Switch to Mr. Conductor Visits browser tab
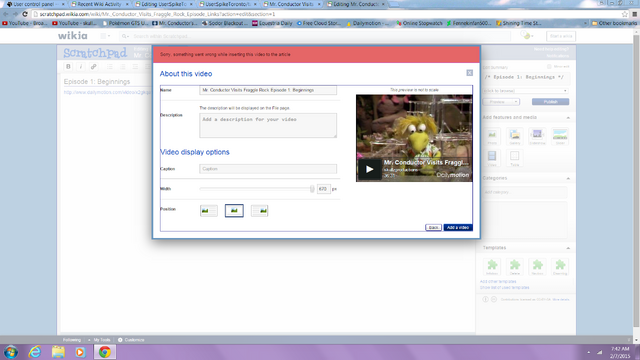Screen dimensions: 640x360 click(291, 4)
